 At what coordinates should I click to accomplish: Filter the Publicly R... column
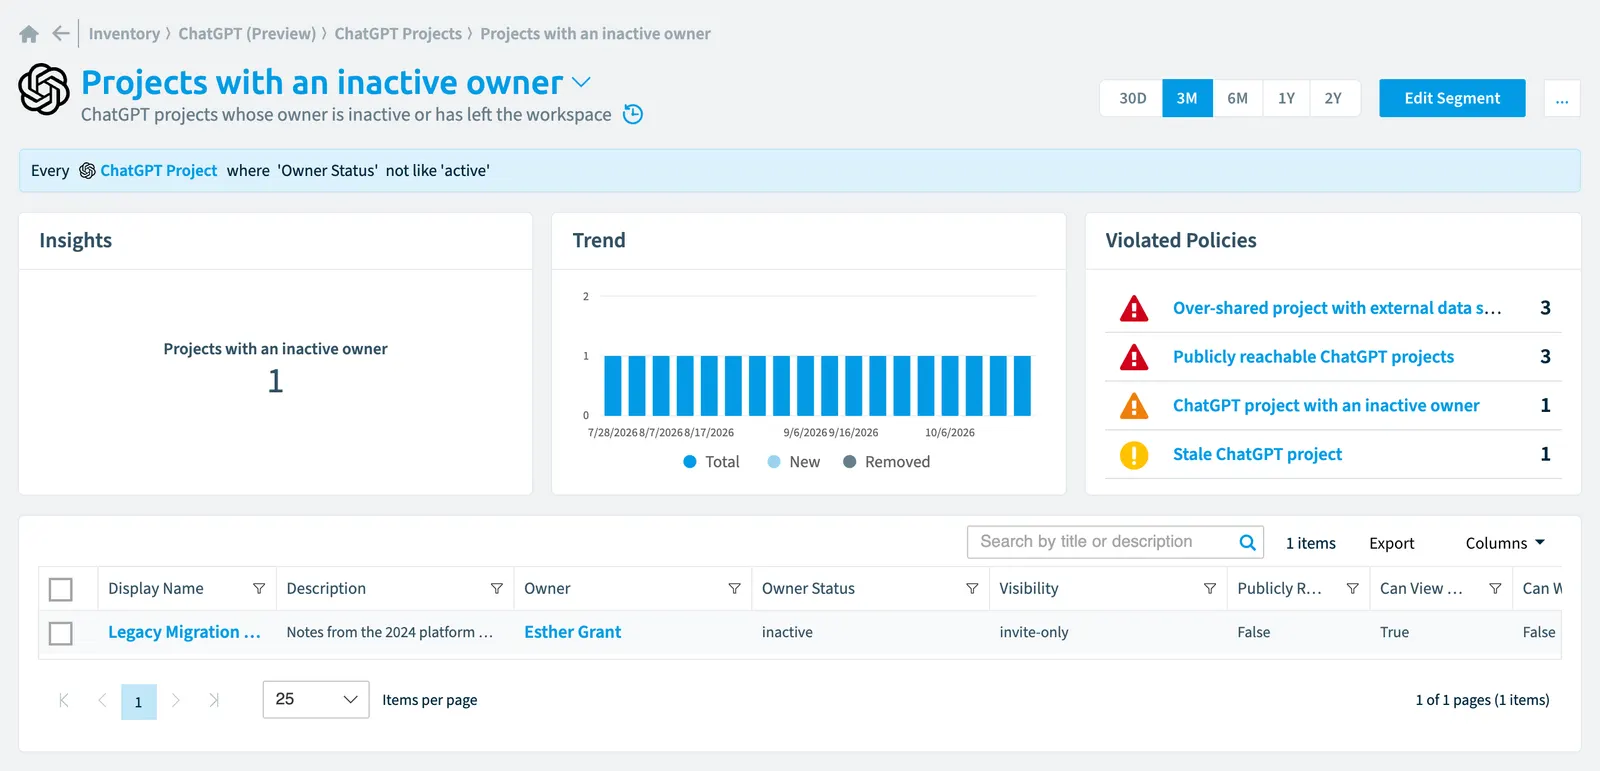1352,589
